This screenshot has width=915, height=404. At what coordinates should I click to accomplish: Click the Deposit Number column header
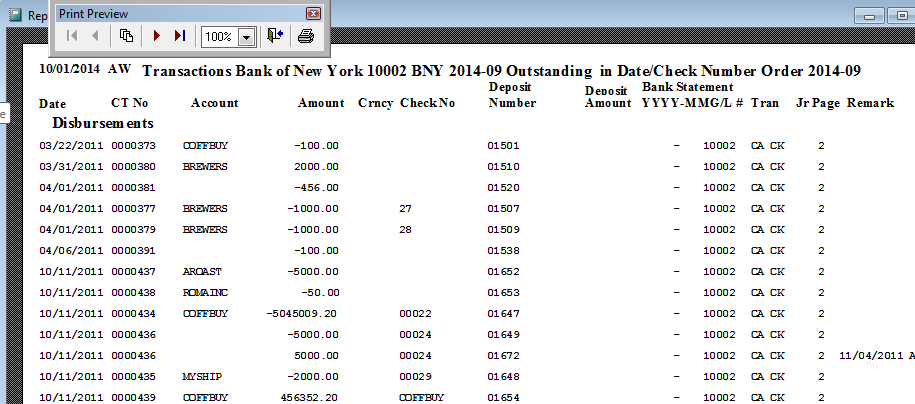pos(512,95)
